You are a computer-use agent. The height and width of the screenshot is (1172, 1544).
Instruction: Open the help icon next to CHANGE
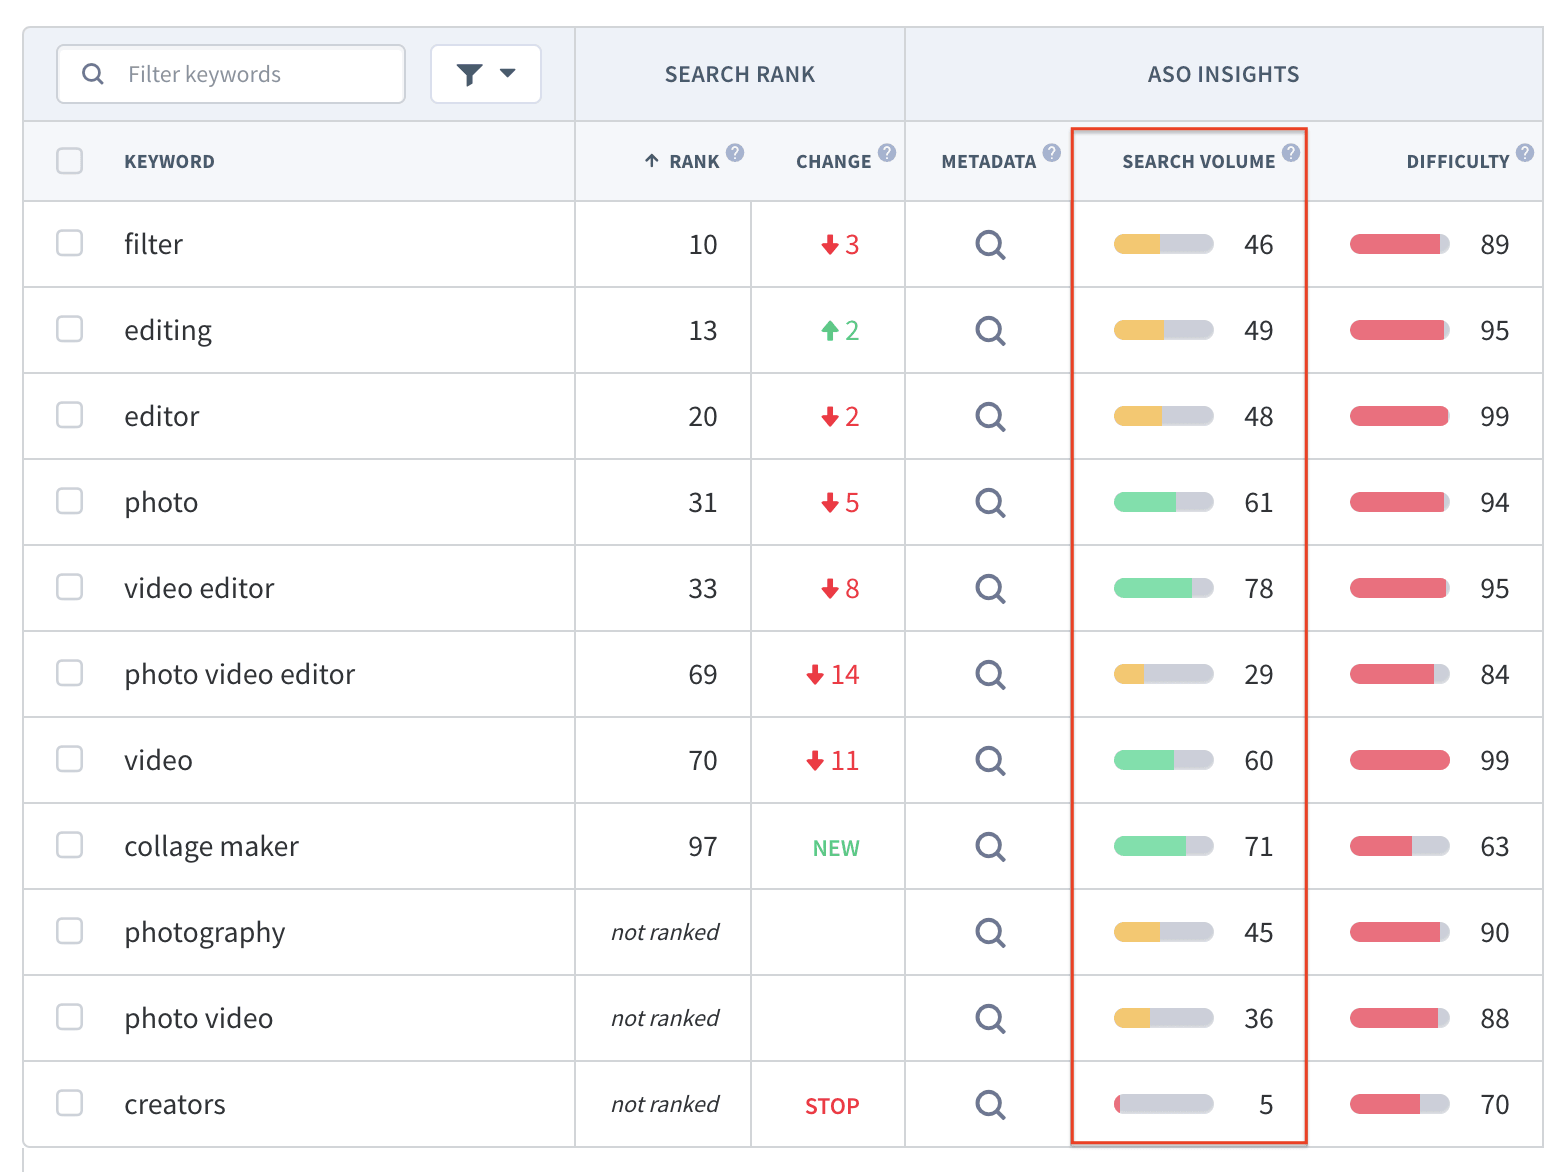coord(887,152)
